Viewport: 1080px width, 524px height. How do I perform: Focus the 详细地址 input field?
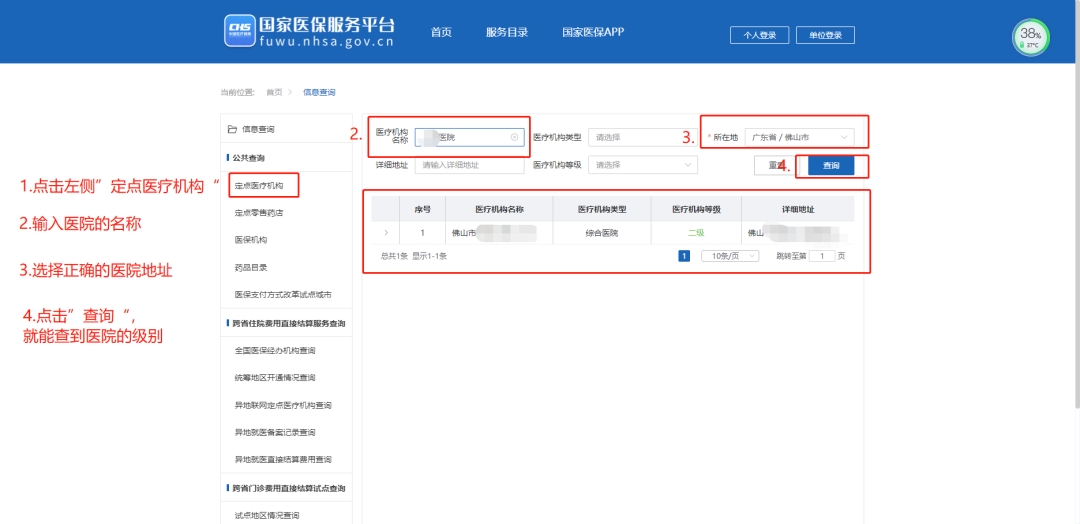pos(470,165)
